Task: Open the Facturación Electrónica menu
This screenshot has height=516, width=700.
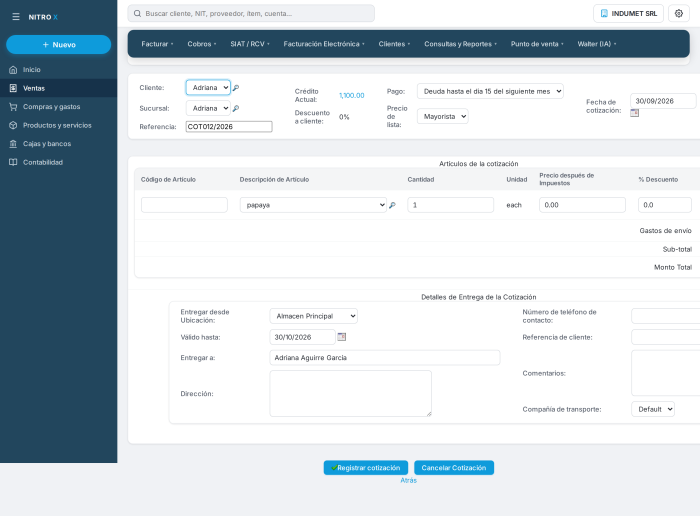Action: 324,44
